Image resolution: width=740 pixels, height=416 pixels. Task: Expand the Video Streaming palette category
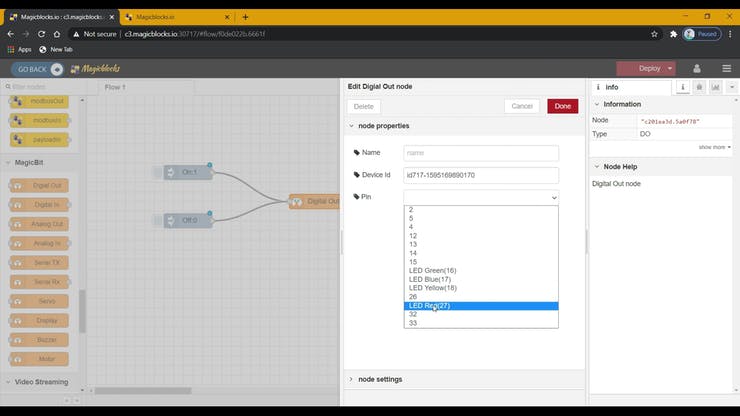41,382
